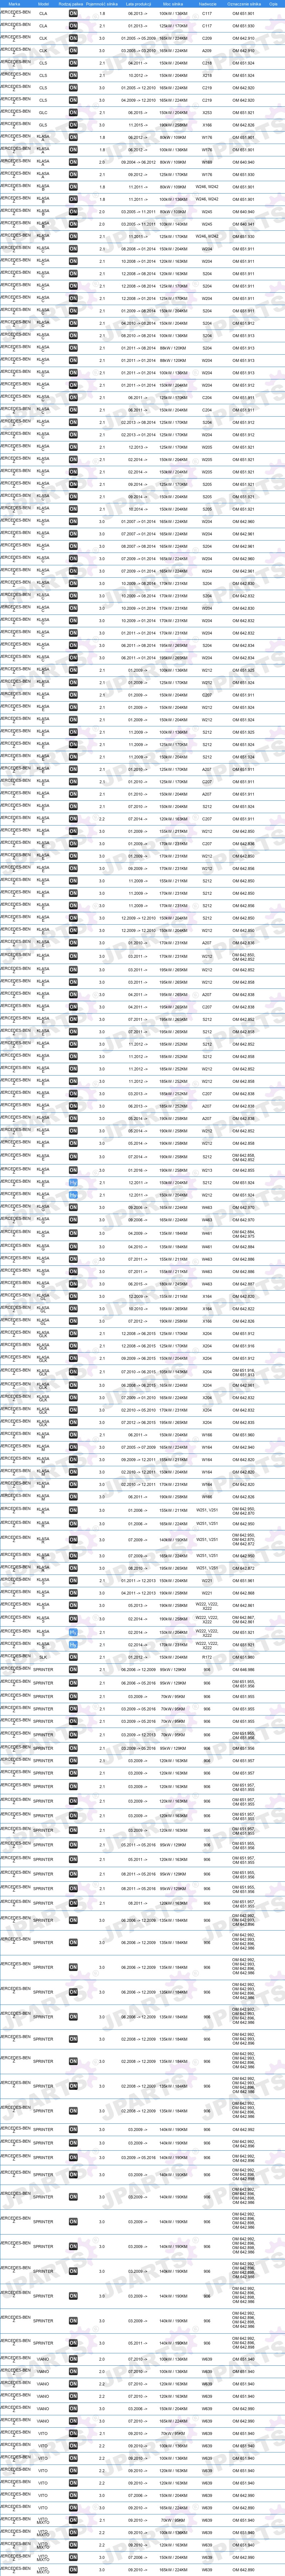
Task: Click the Moc silnika column header
Action: click(173, 4)
